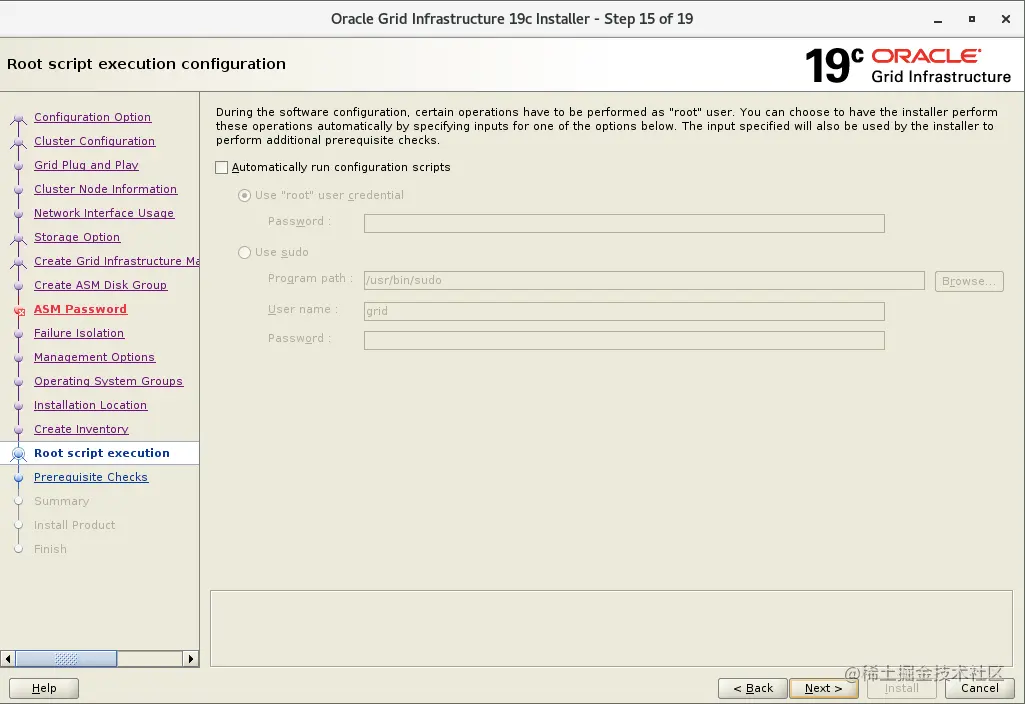Open Prerequisite Checks step
1025x704 pixels.
click(91, 477)
